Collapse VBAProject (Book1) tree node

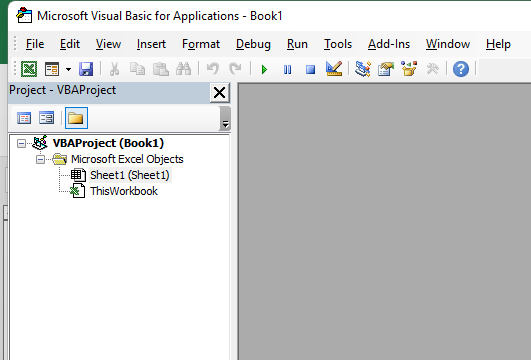coord(21,144)
